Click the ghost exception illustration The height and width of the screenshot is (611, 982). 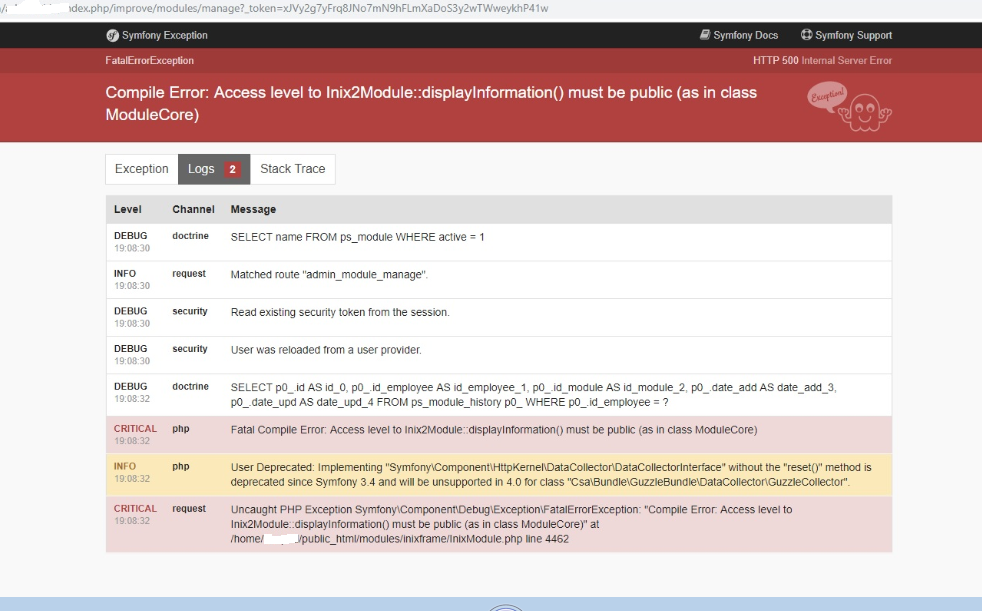(x=850, y=106)
